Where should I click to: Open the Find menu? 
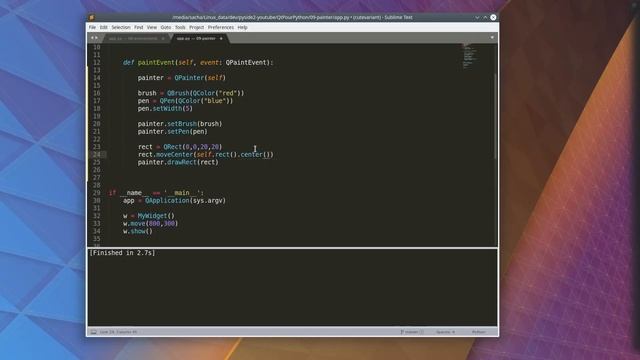[x=139, y=27]
